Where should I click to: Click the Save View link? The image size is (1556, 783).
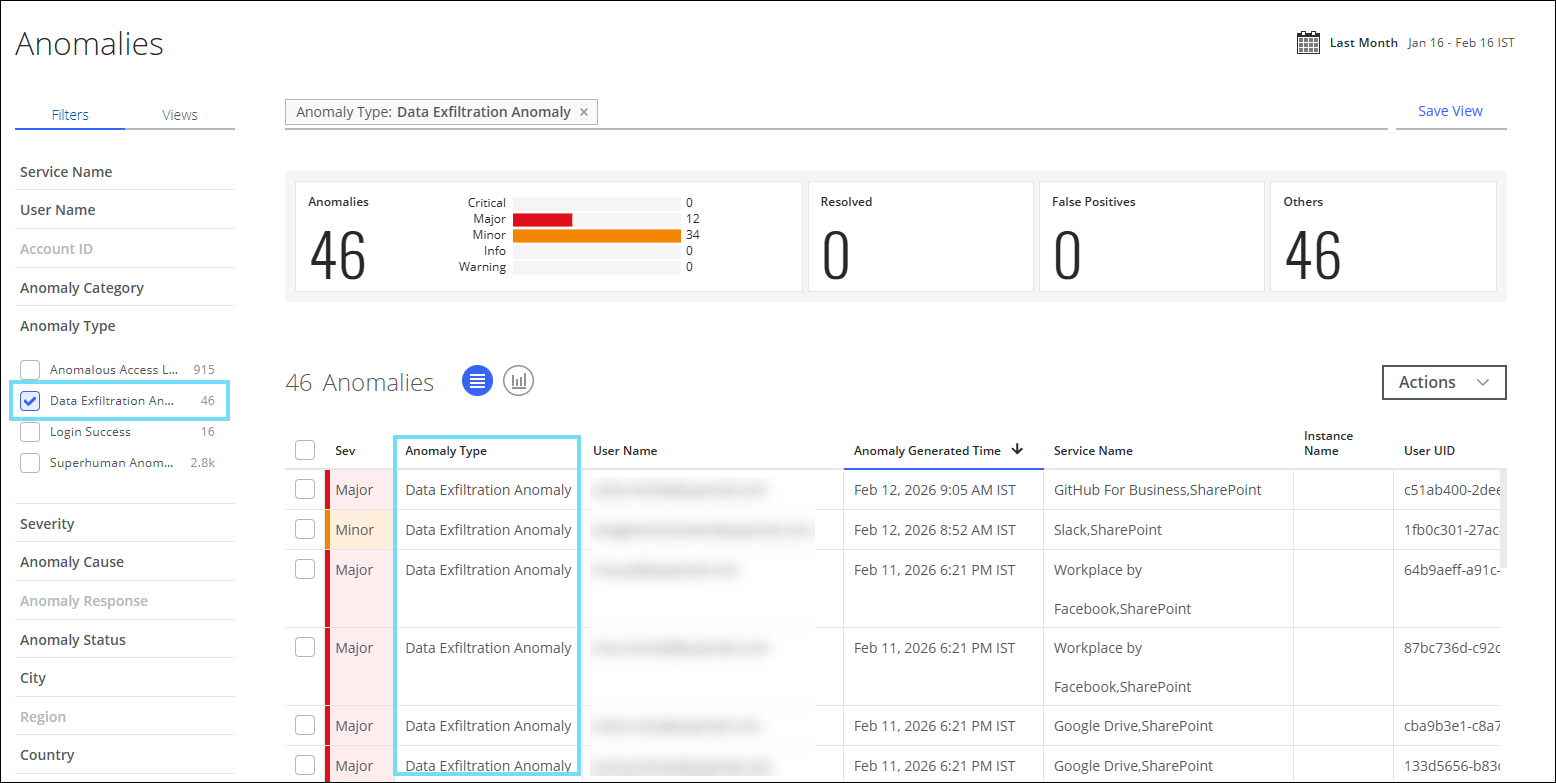(1449, 111)
